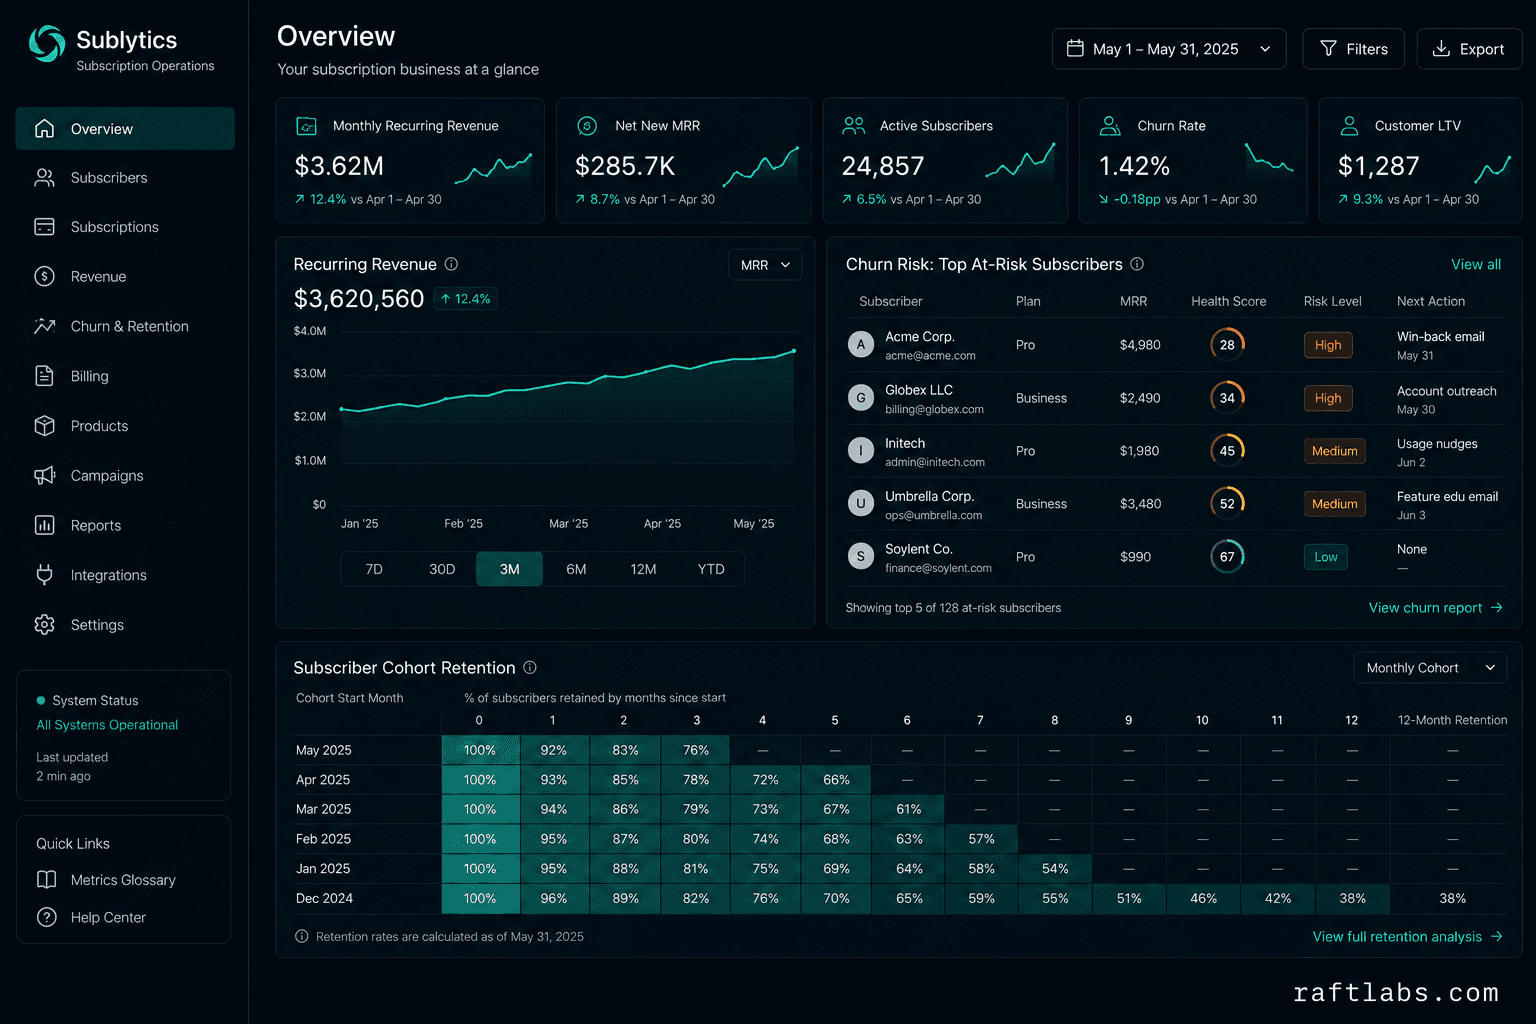Open the Monthly Cohort dropdown
The height and width of the screenshot is (1024, 1536).
click(x=1430, y=668)
